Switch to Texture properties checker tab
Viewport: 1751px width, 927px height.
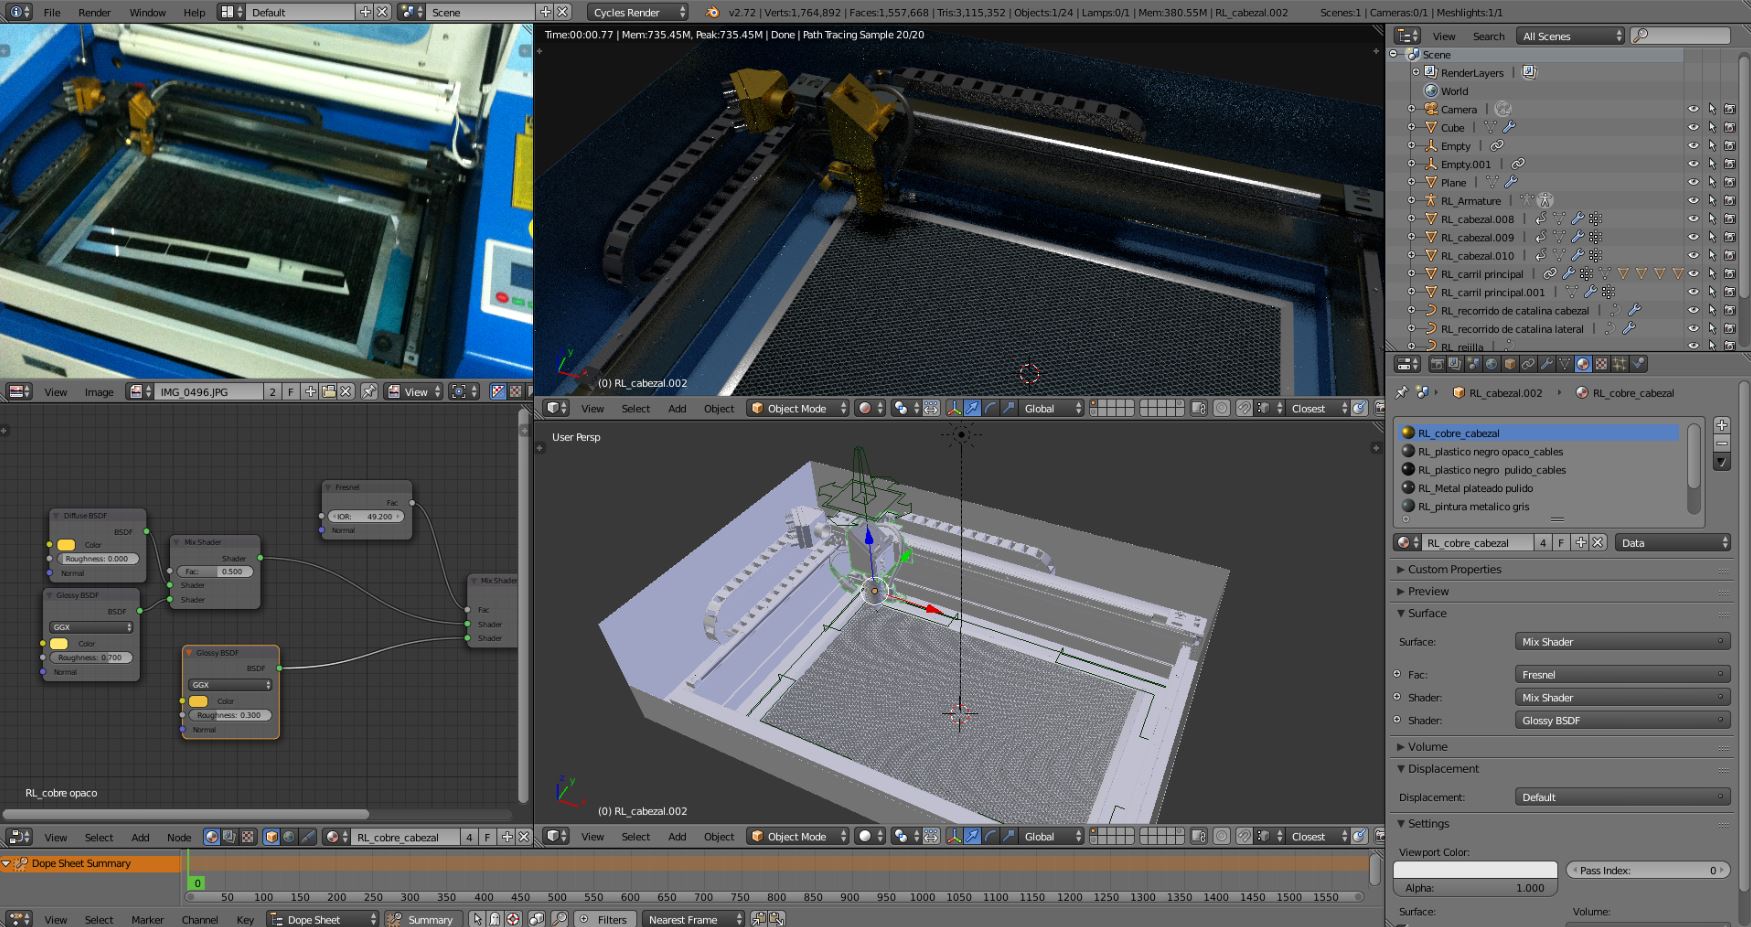click(x=1601, y=365)
